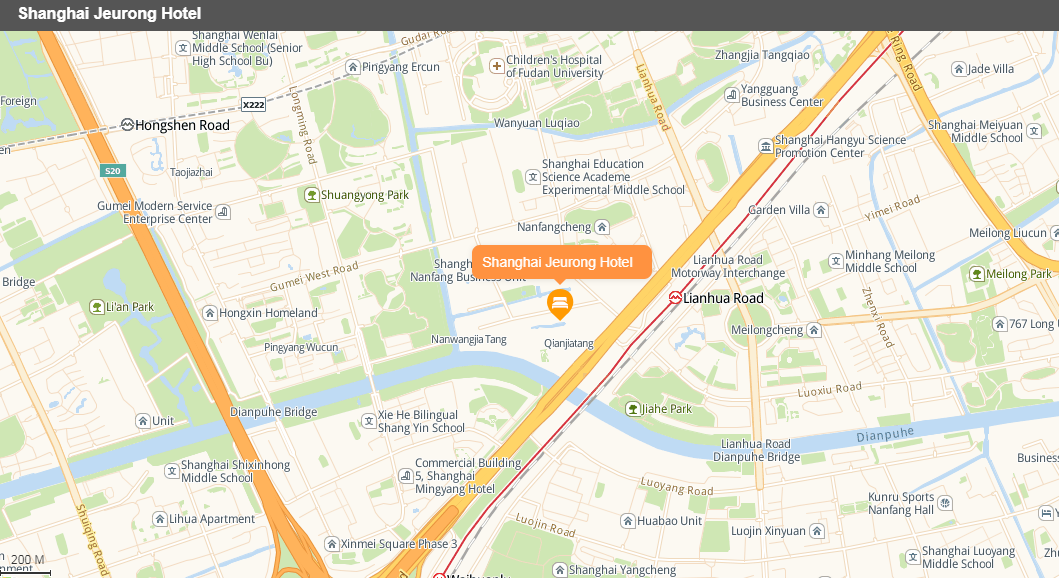Image resolution: width=1059 pixels, height=578 pixels.
Task: Click the Jiahe Park tree icon
Action: point(633,409)
